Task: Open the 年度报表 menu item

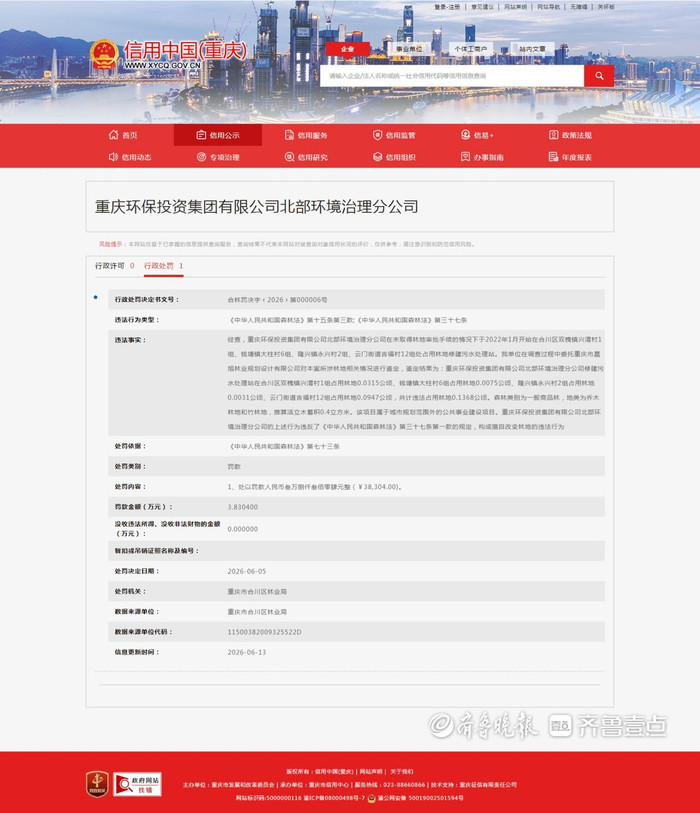Action: 577,157
